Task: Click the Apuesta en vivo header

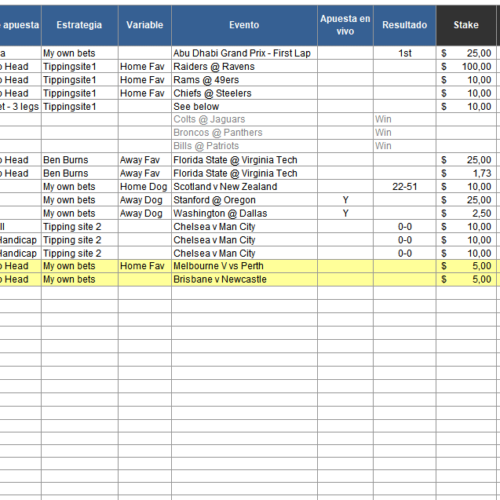Action: tap(345, 25)
